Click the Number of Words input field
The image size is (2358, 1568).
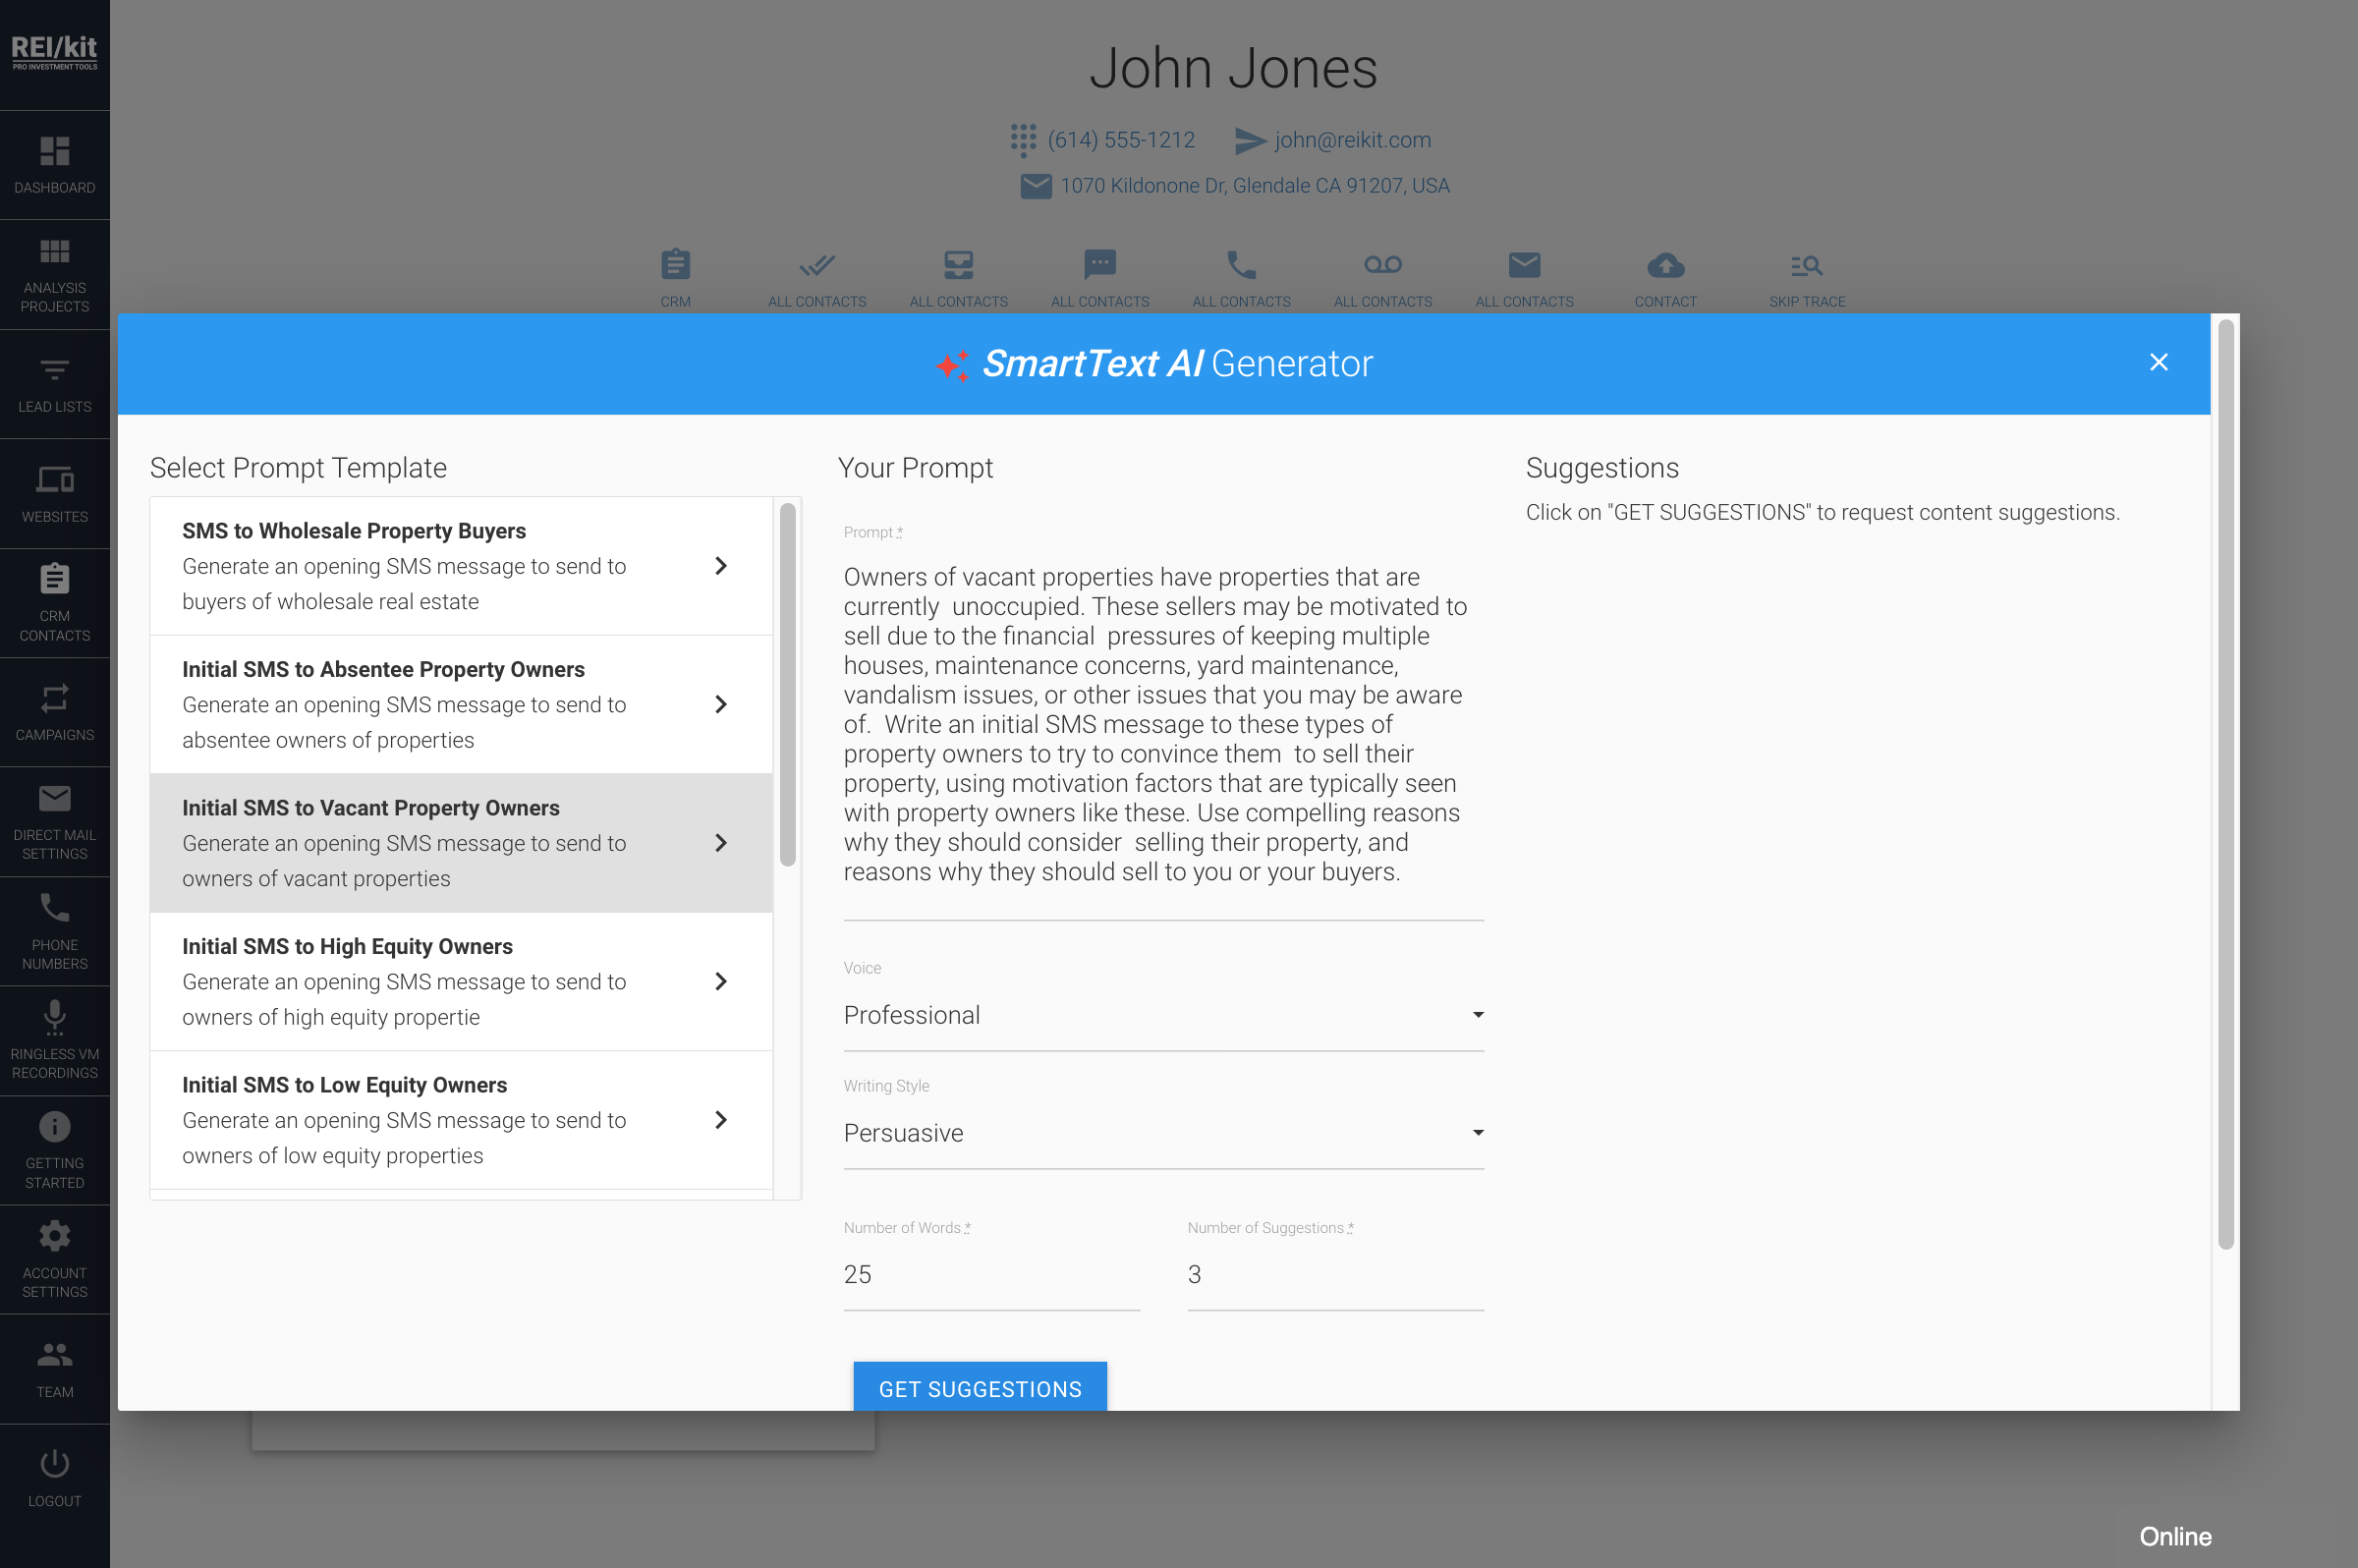(991, 1274)
